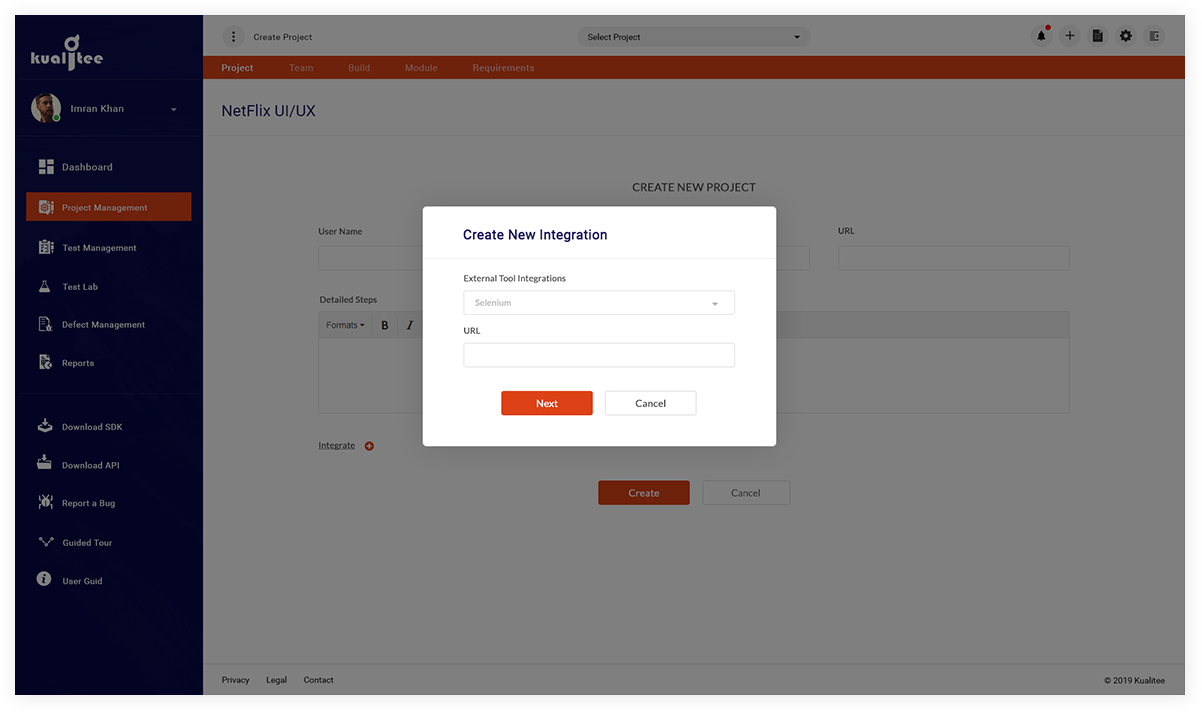This screenshot has height=712, width=1202.
Task: Click the three-dot menu beside Create Project
Action: coord(233,37)
